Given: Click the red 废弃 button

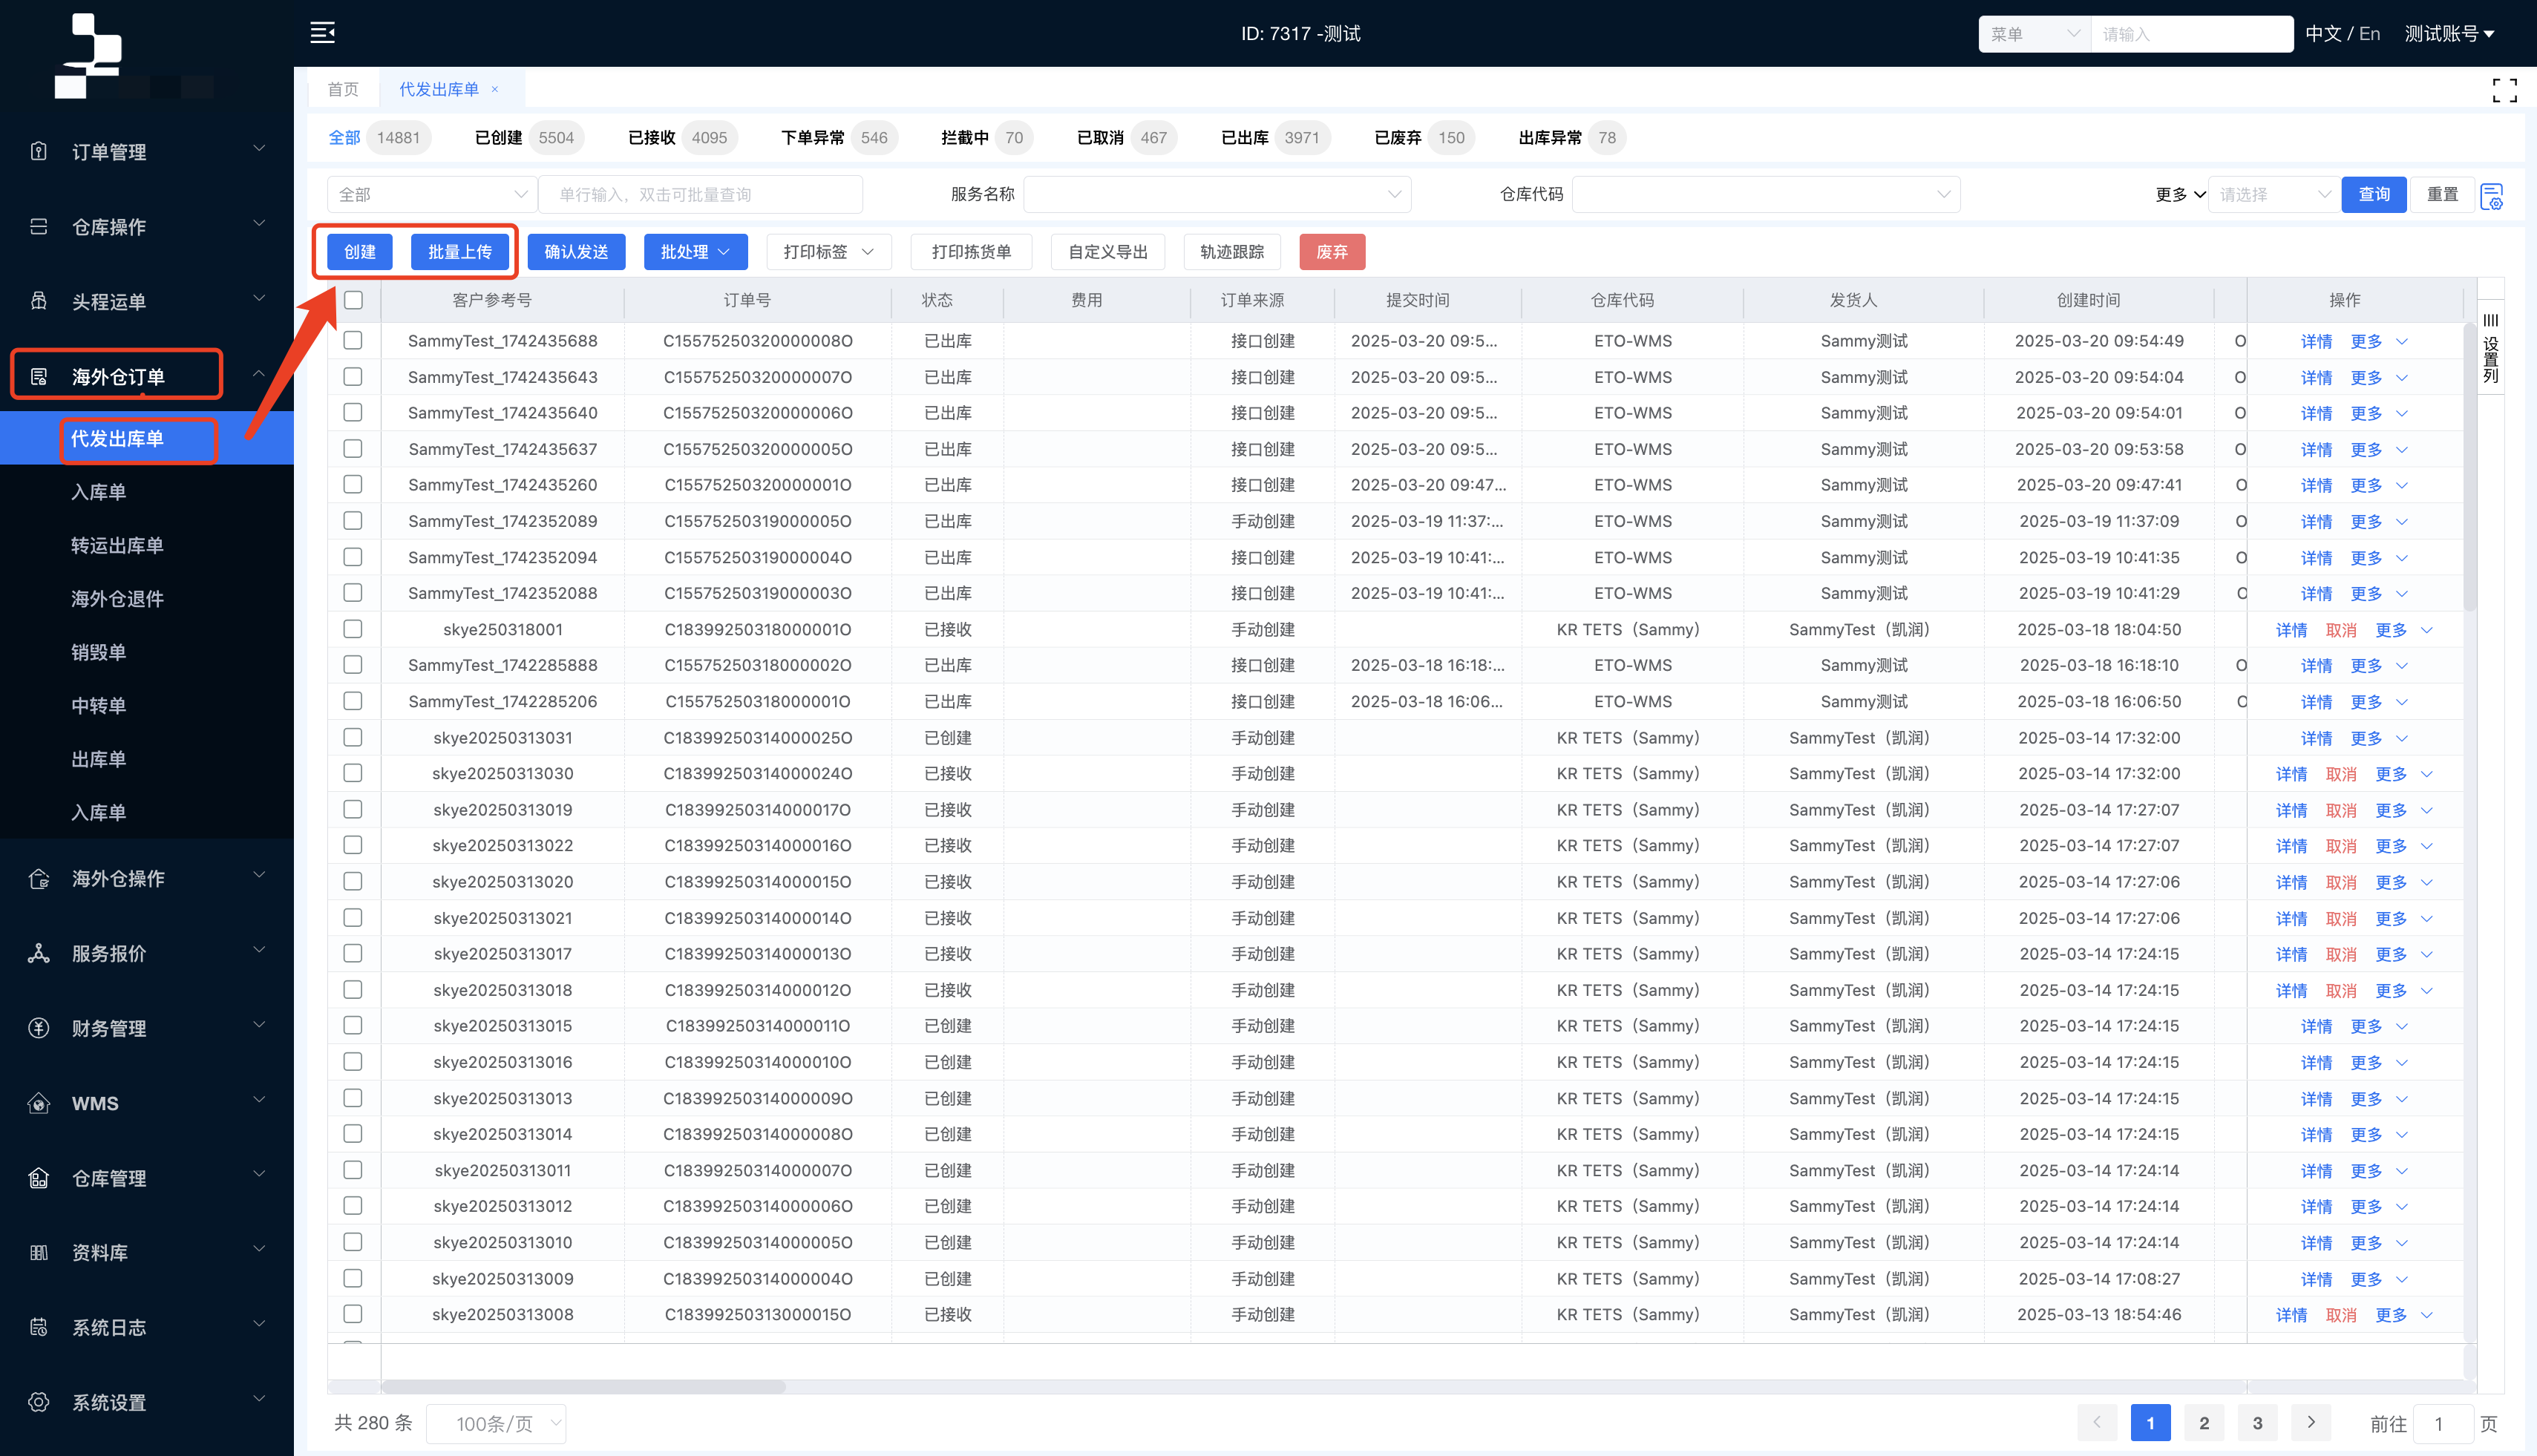Looking at the screenshot, I should (x=1332, y=252).
